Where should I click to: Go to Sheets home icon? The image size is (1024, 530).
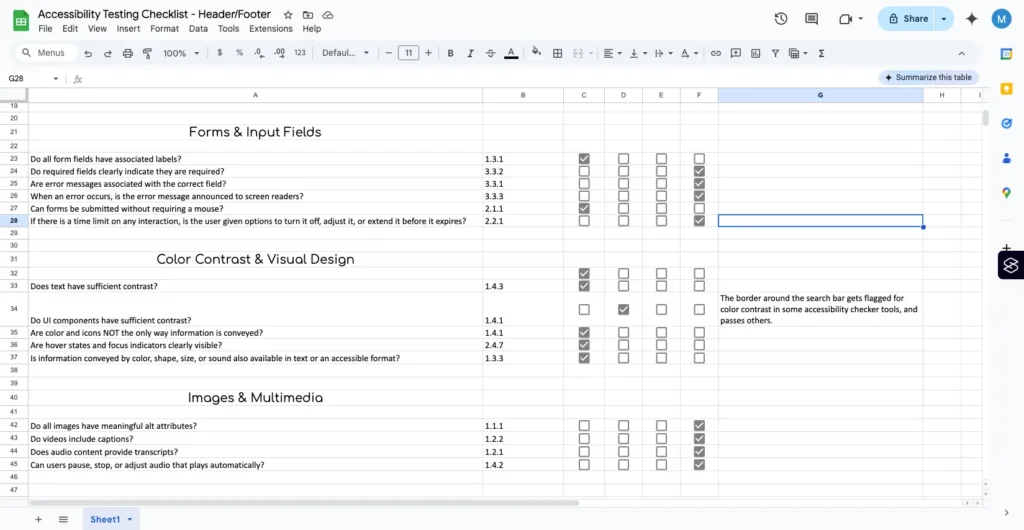pos(21,21)
